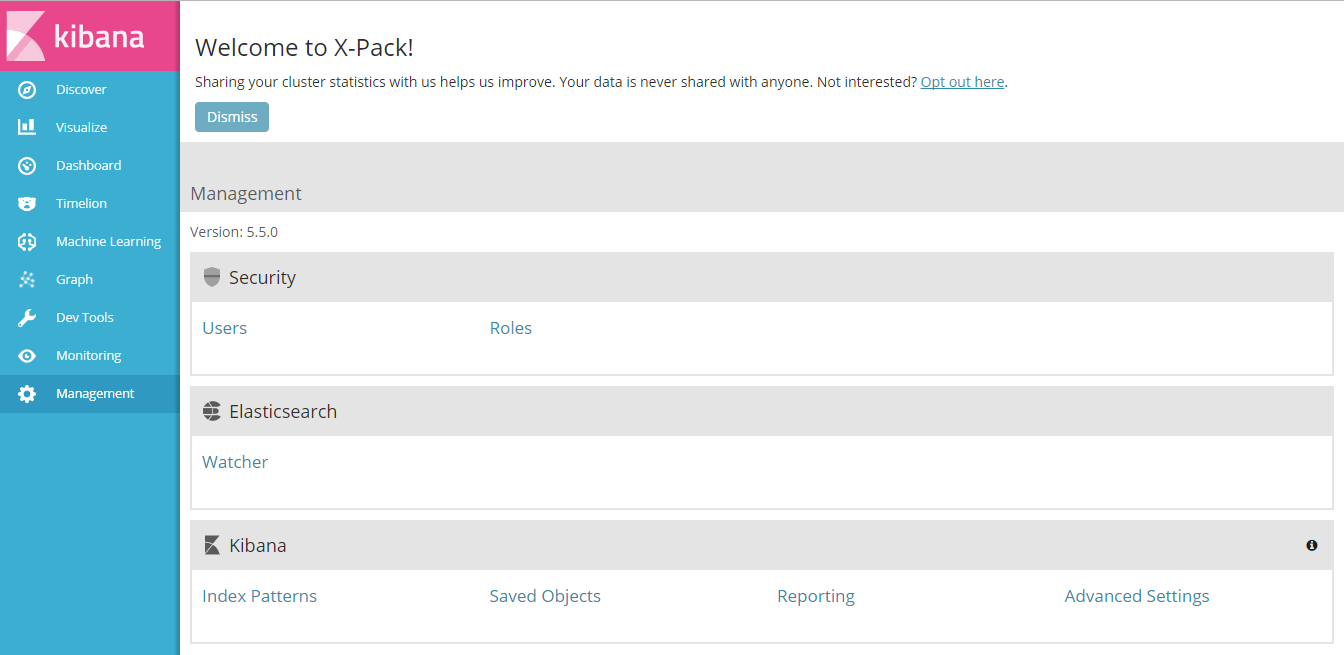Click the 'Opt out here' link

click(962, 82)
